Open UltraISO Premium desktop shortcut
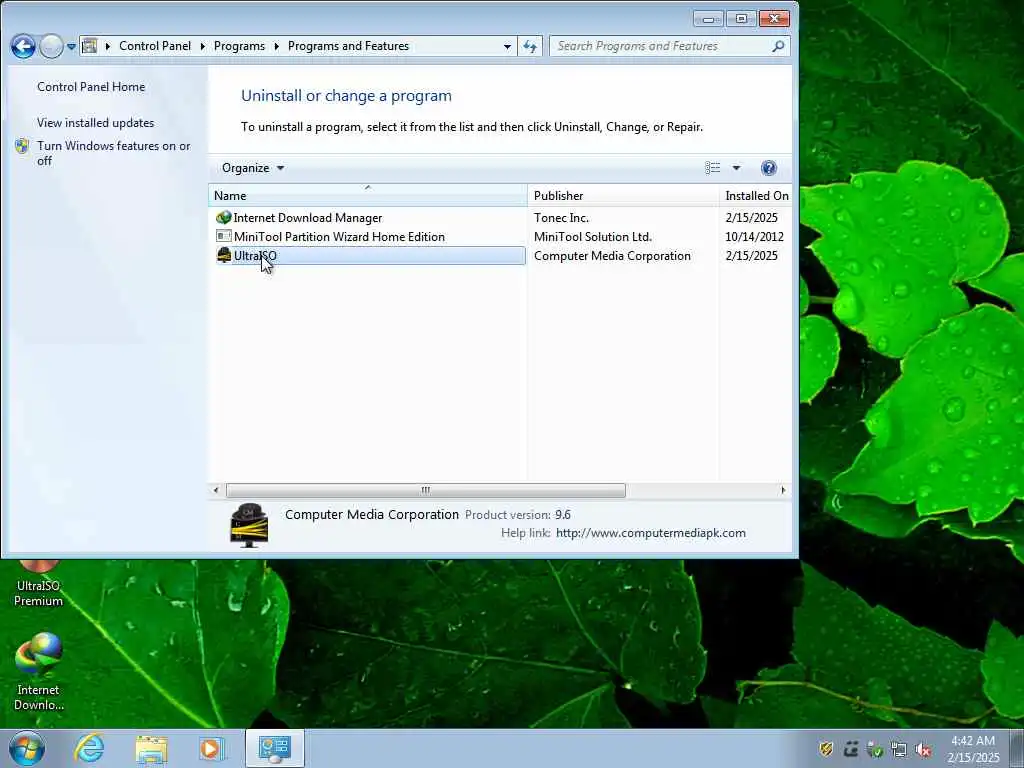 pos(39,583)
